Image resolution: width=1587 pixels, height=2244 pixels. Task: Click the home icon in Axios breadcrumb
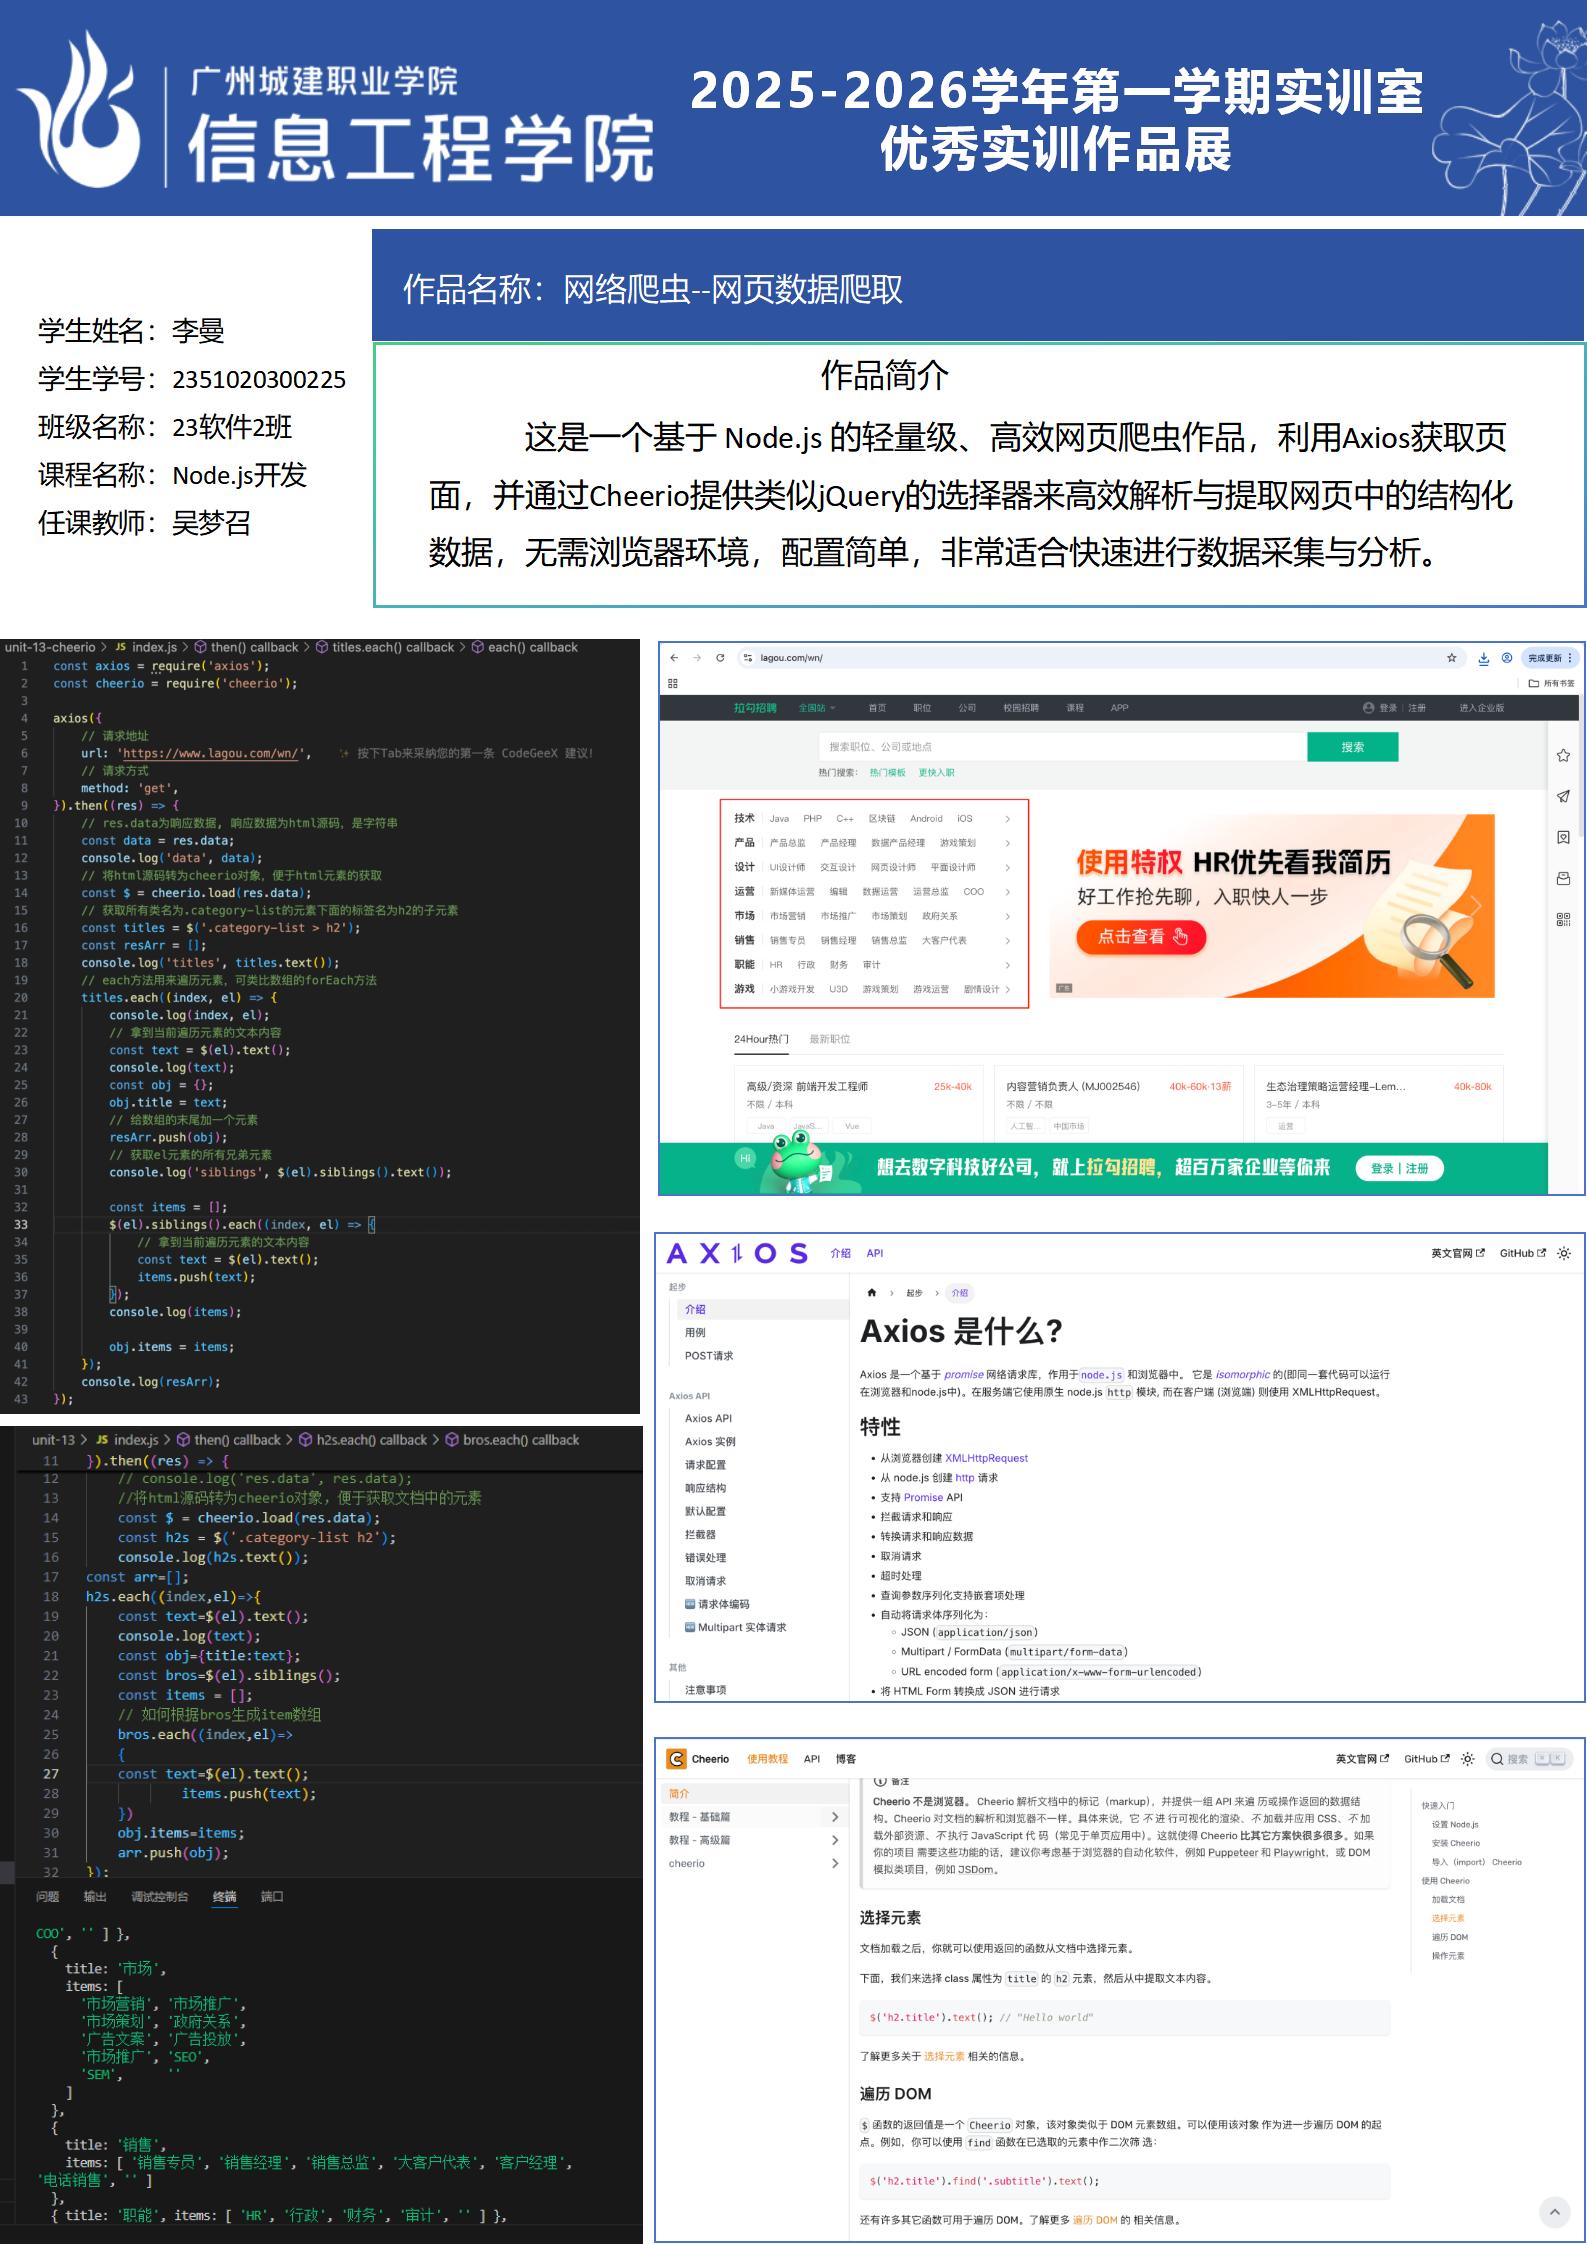point(872,1293)
